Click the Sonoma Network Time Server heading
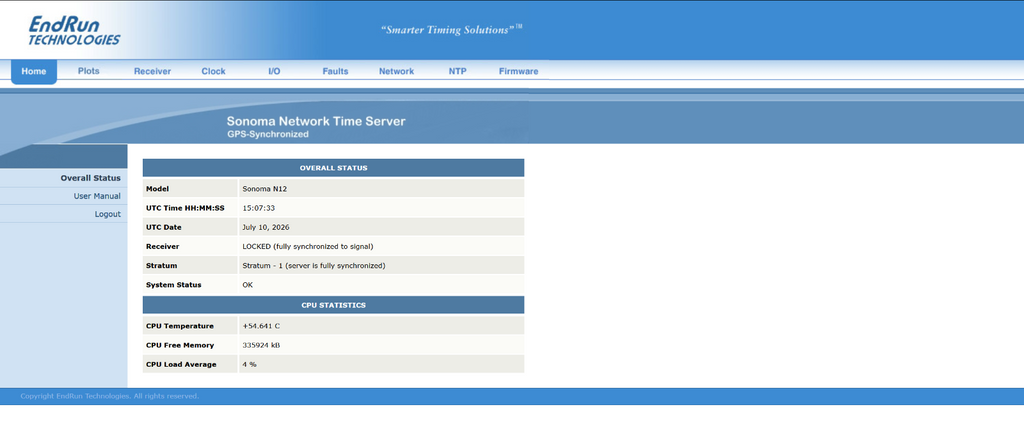1024x432 pixels. 316,121
